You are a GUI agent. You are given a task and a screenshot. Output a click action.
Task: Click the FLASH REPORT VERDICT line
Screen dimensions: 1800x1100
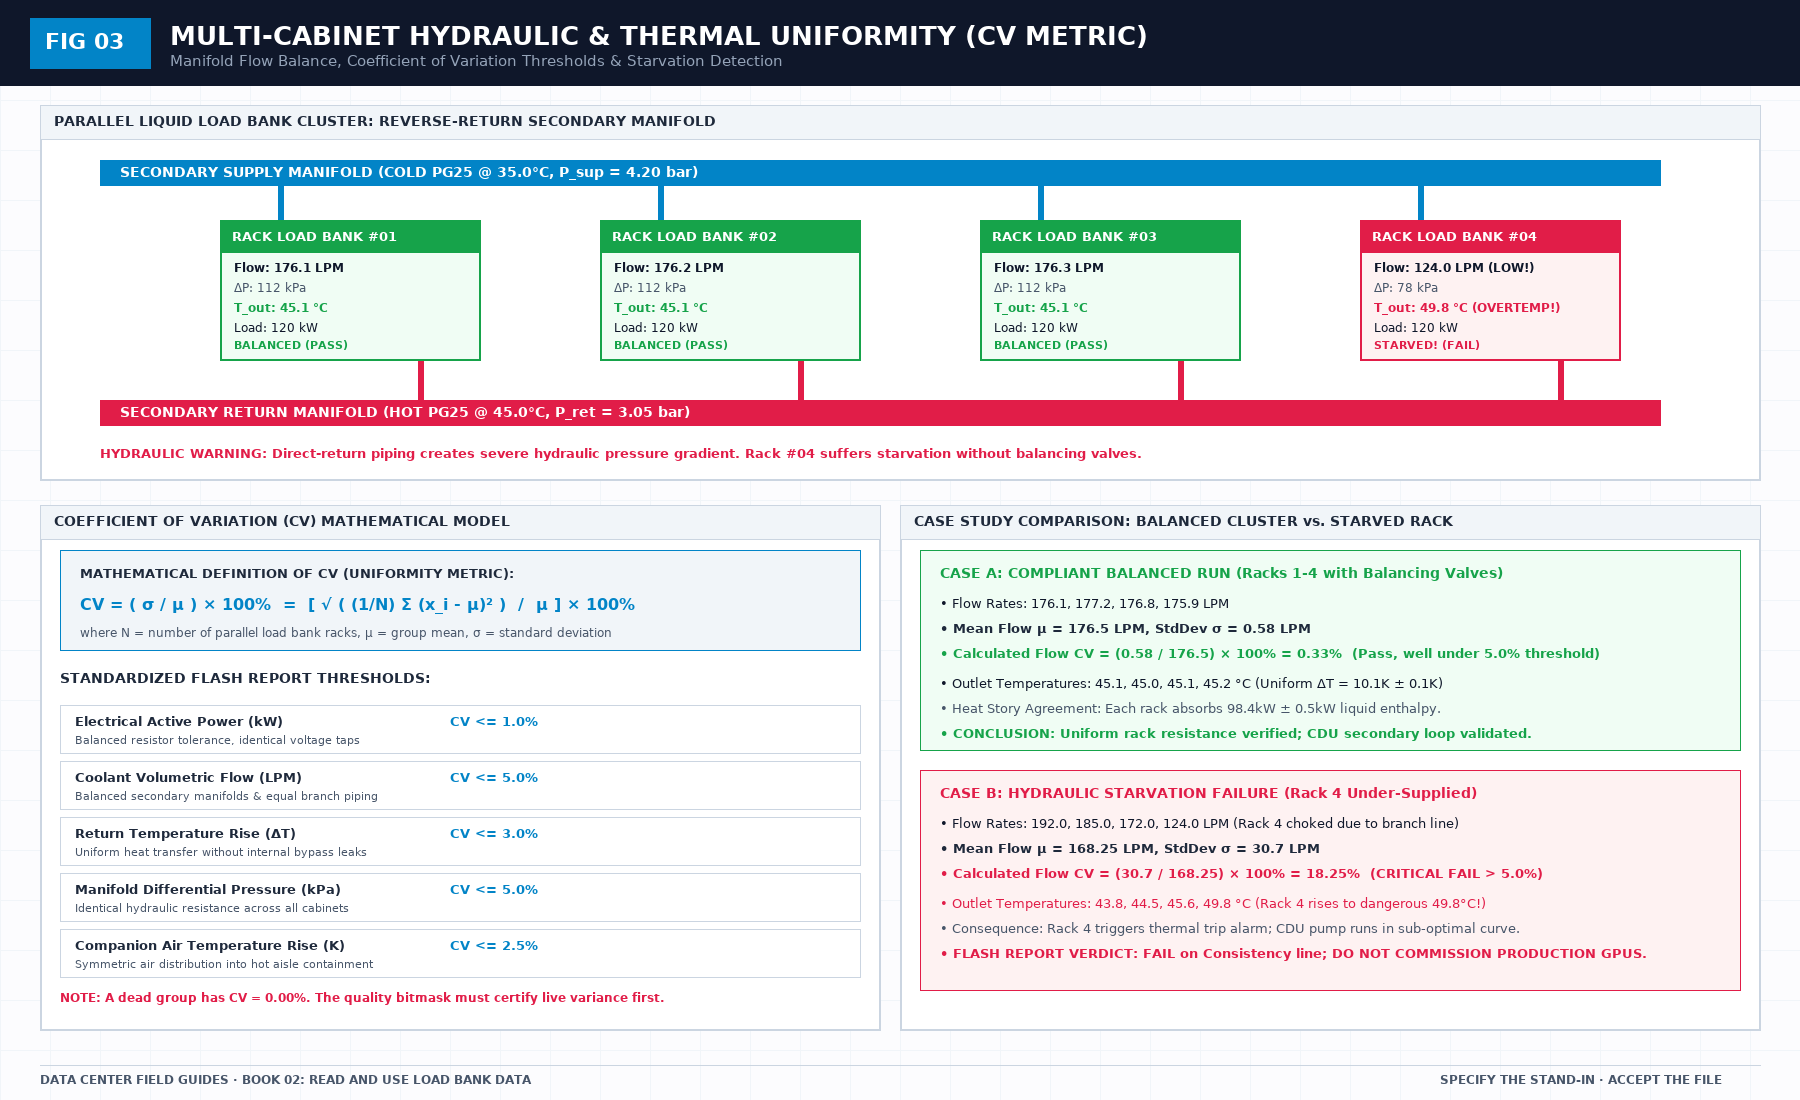[x=1293, y=954]
